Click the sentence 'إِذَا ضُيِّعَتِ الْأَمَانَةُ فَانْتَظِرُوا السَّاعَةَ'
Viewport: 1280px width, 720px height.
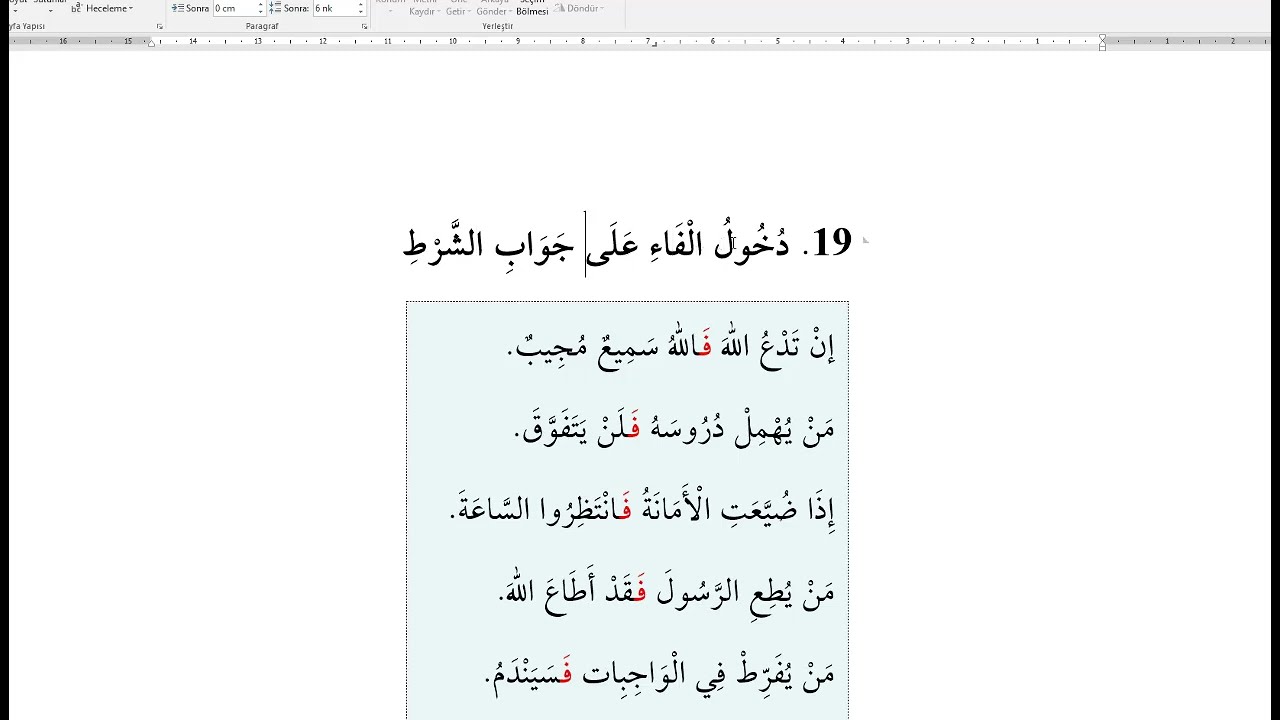pyautogui.click(x=643, y=510)
